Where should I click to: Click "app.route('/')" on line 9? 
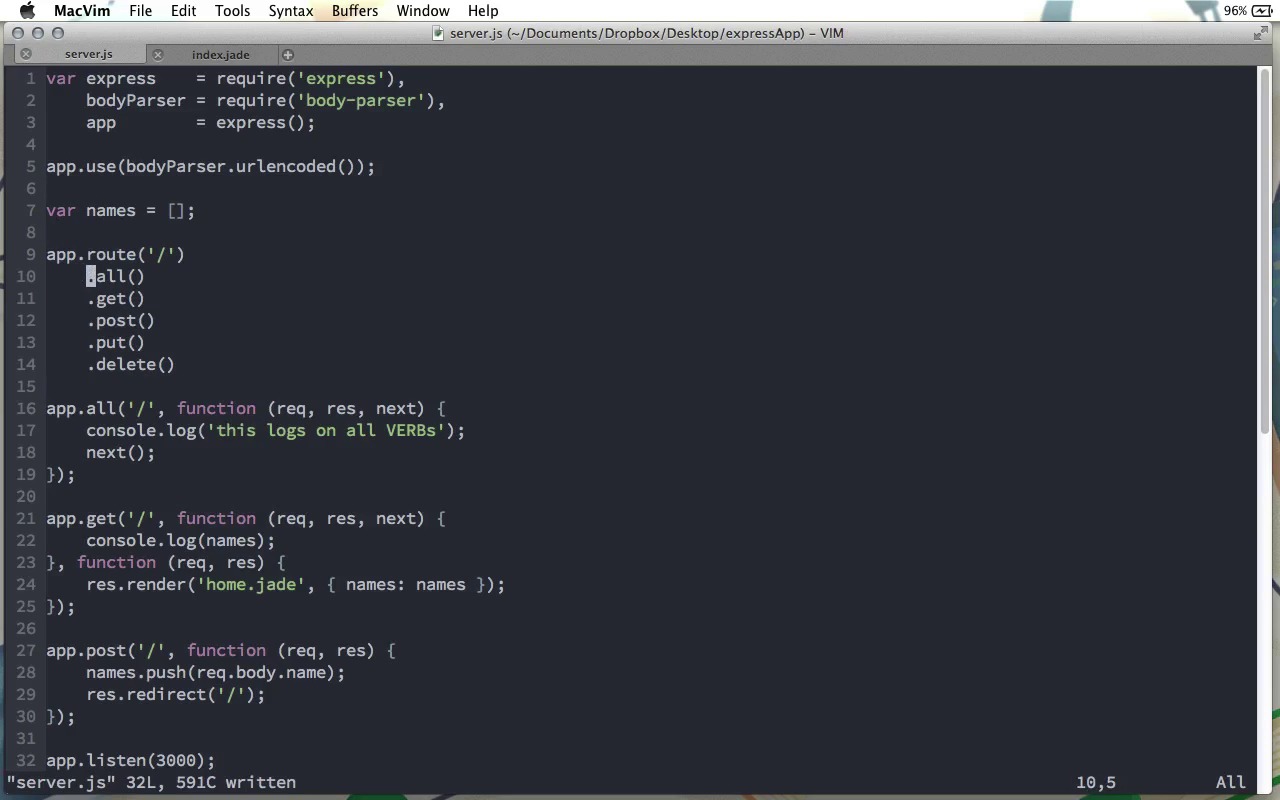point(115,254)
